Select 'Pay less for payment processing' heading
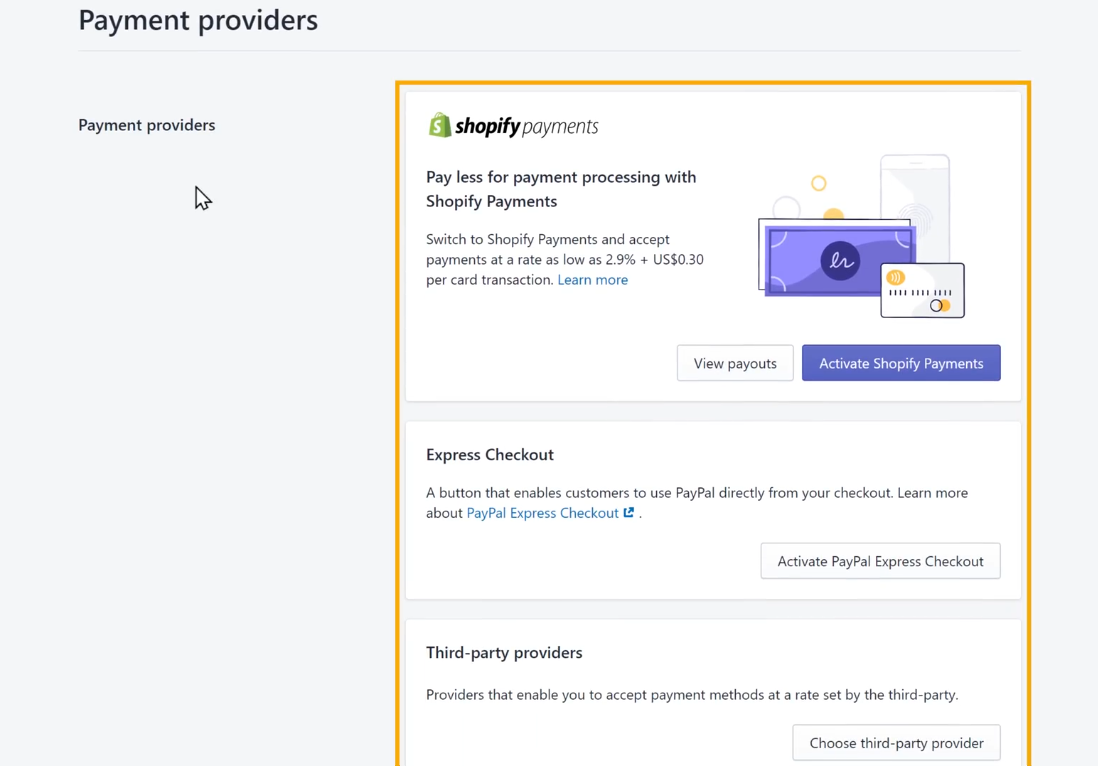 (x=561, y=189)
